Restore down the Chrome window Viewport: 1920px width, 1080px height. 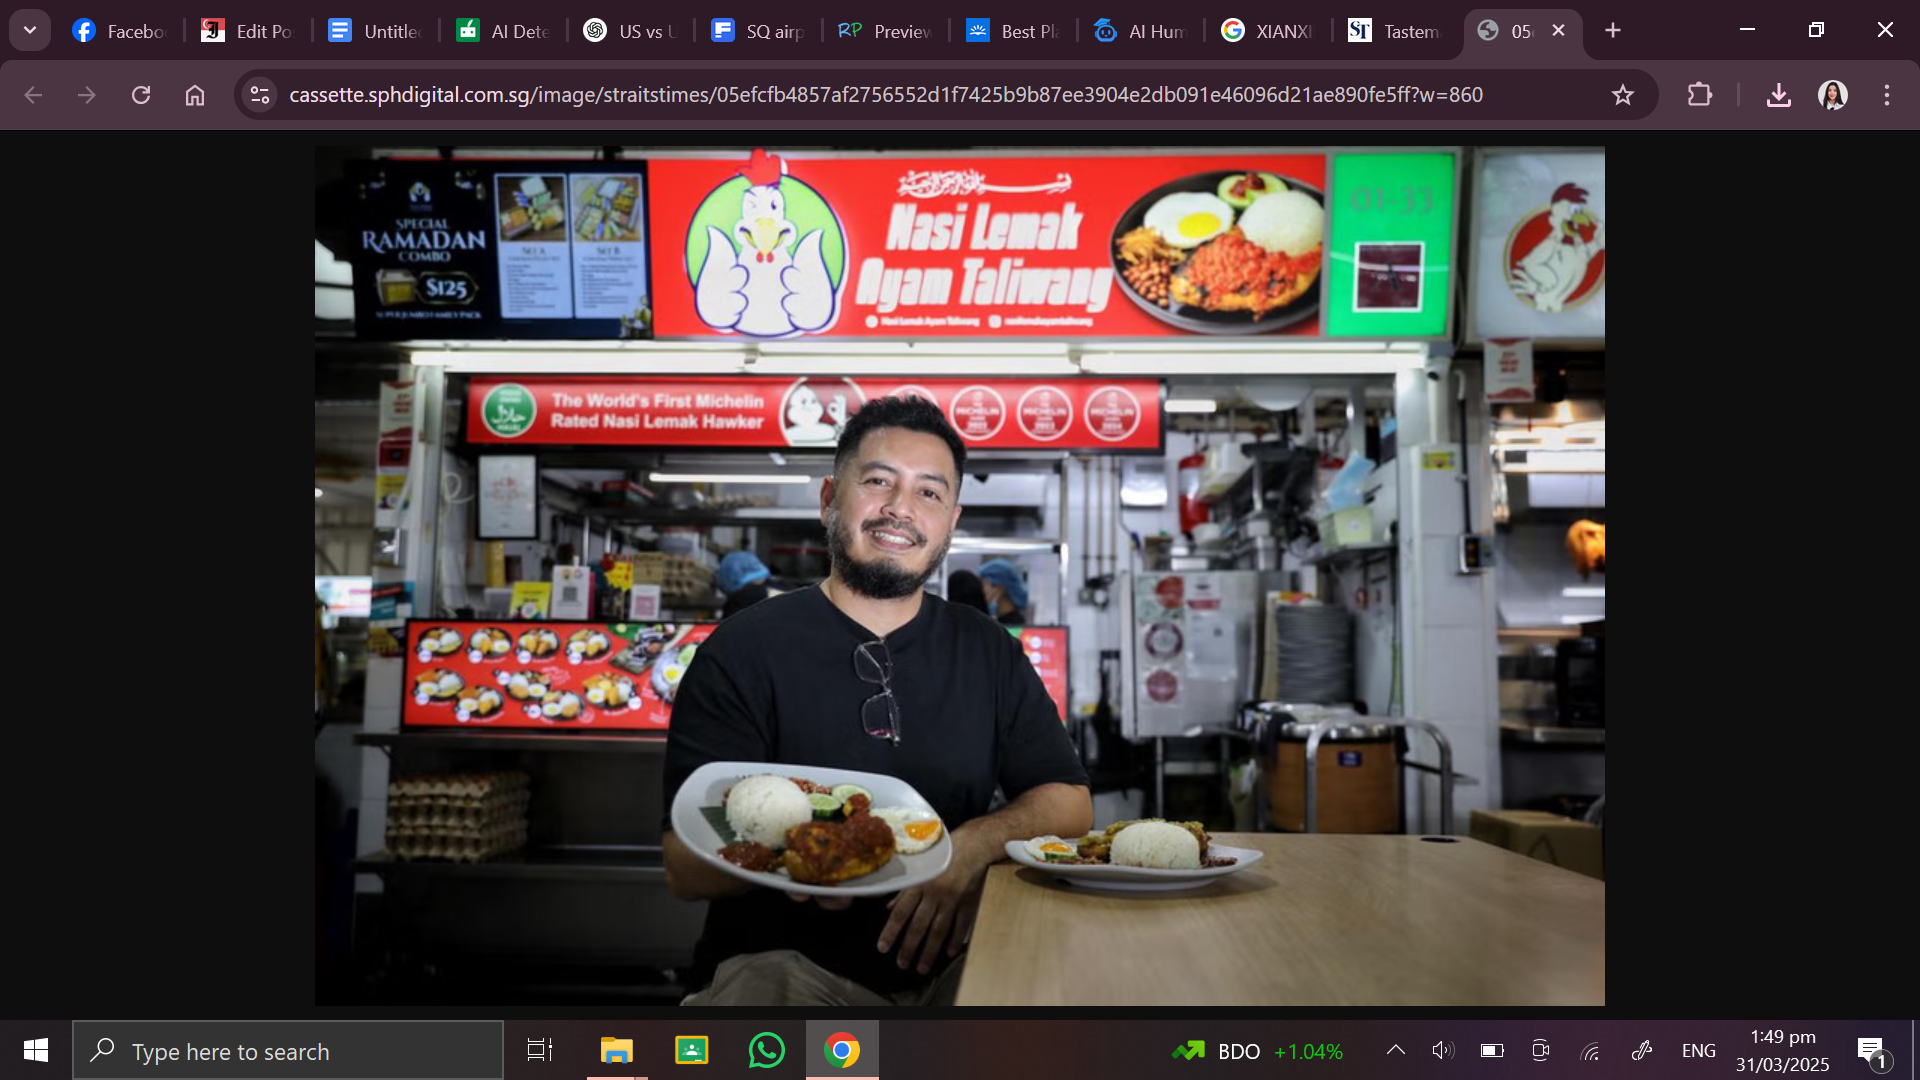click(1817, 30)
